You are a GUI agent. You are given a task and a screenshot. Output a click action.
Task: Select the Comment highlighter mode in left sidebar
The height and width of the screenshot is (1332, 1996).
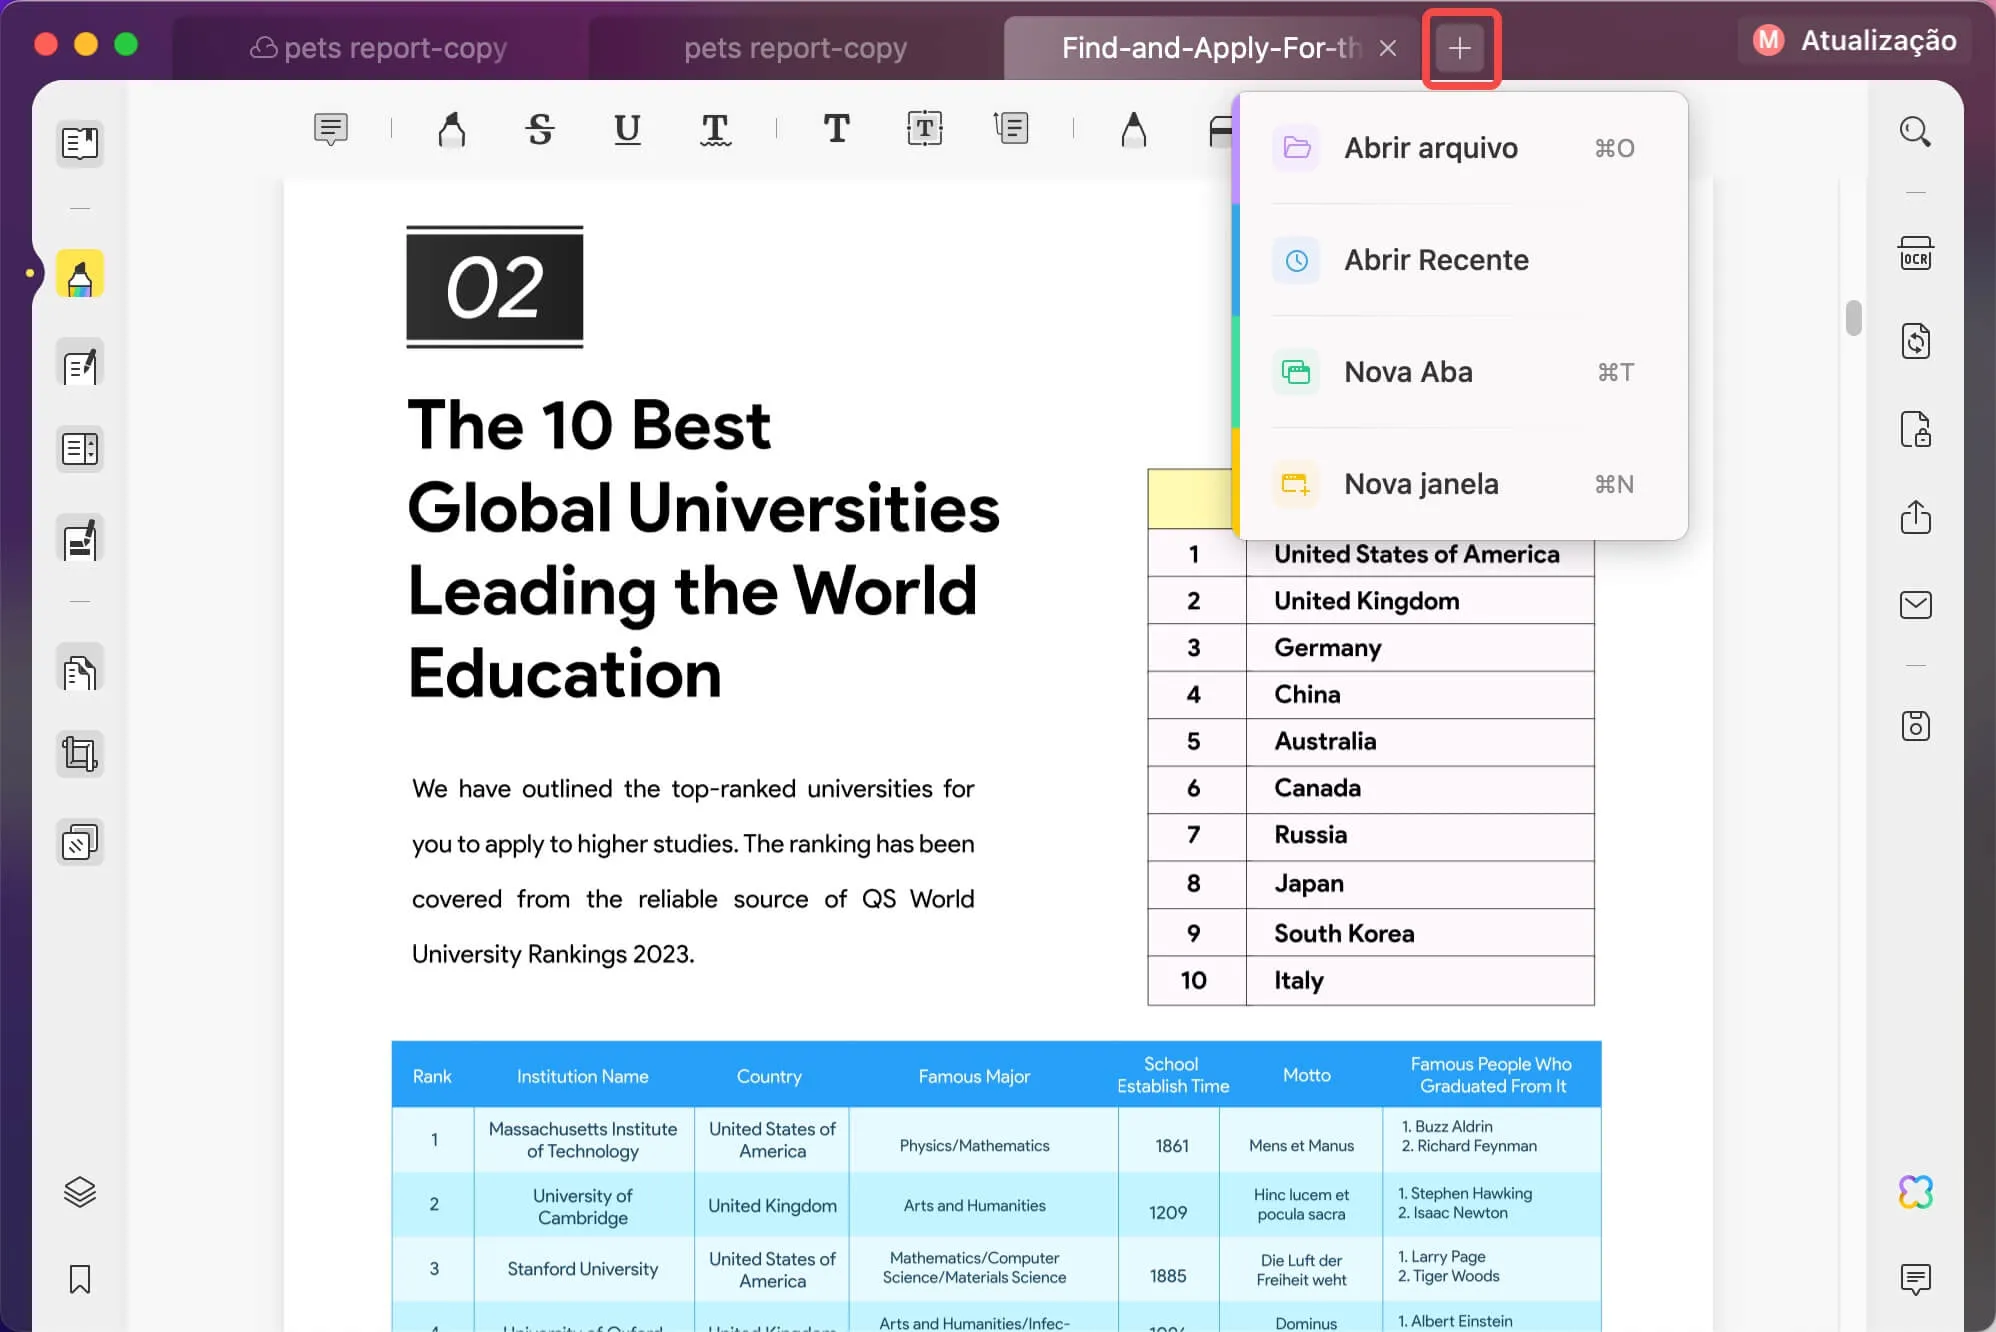80,274
